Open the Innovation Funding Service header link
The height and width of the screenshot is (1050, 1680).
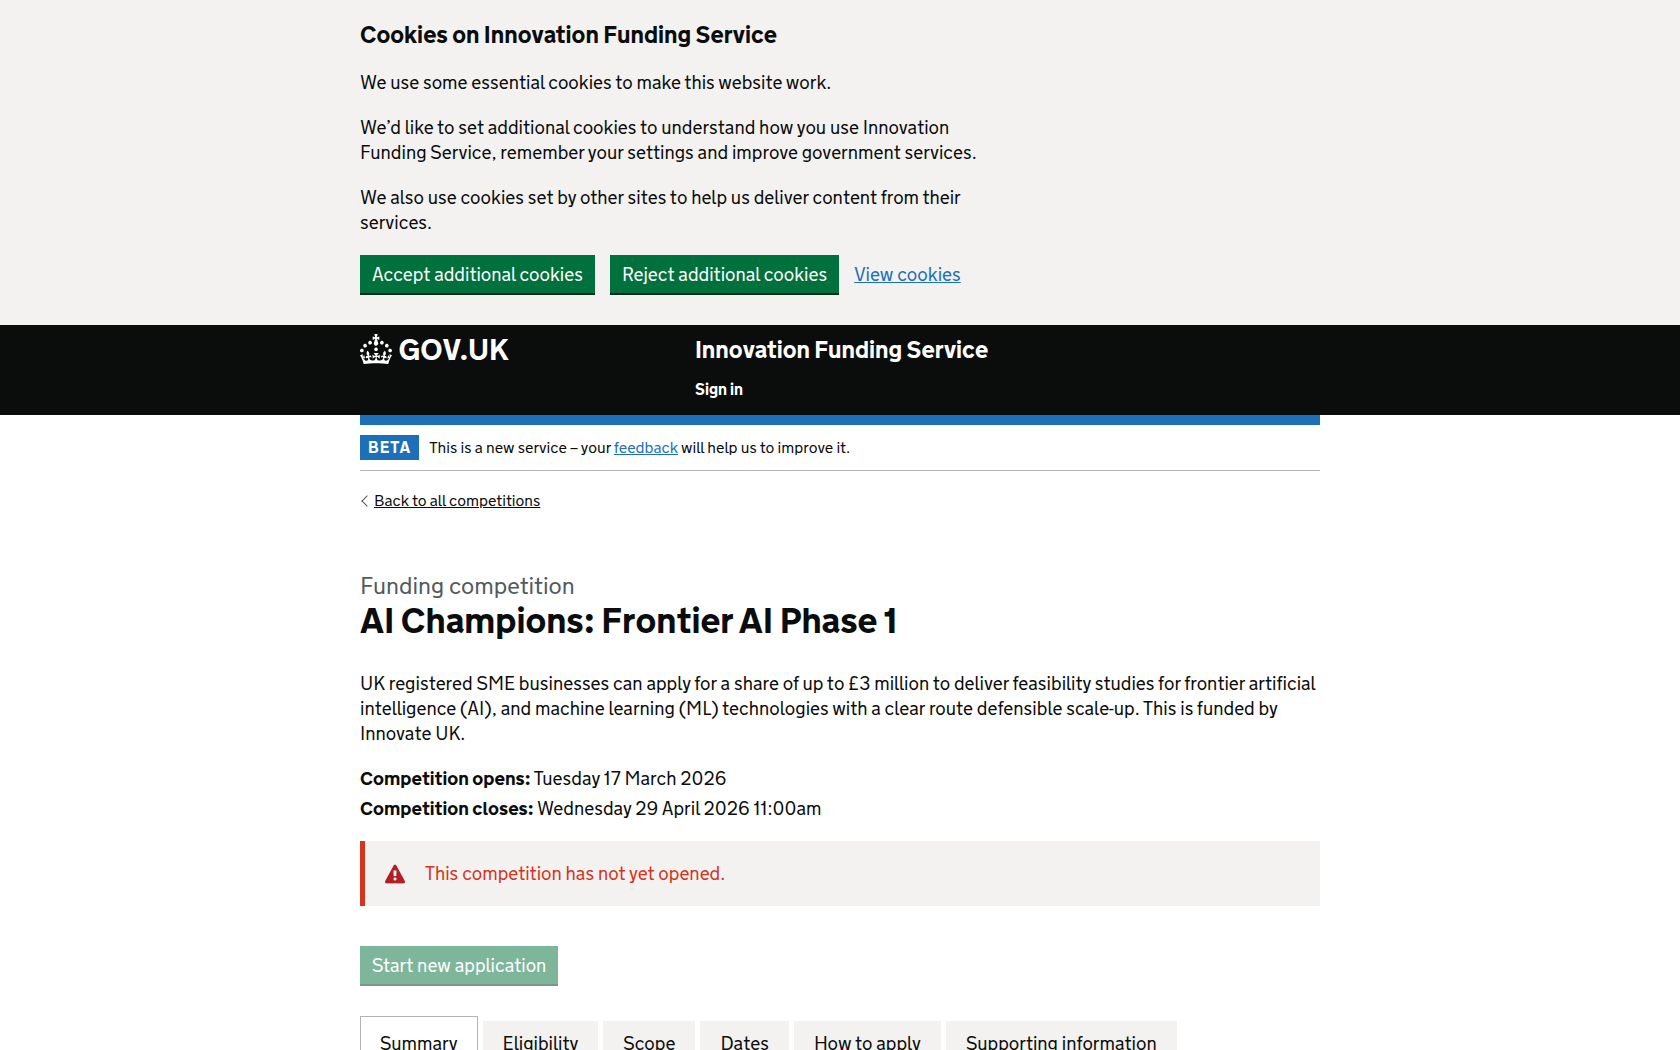pos(841,350)
